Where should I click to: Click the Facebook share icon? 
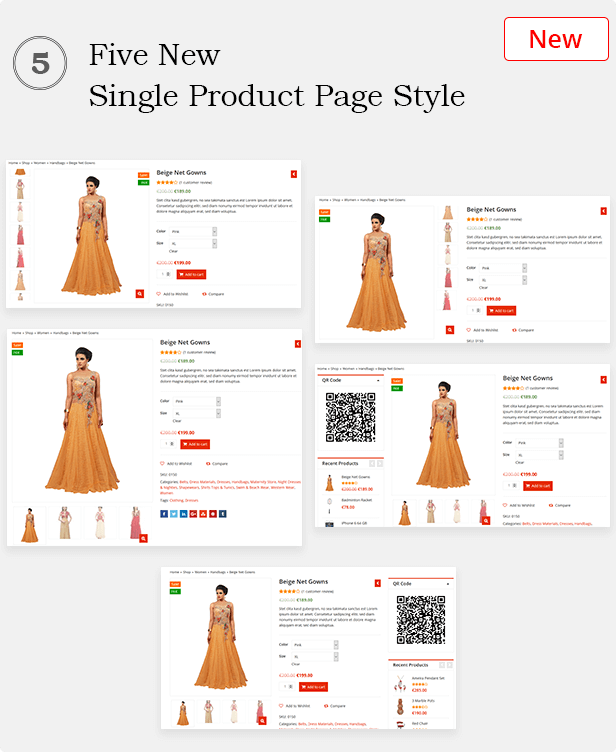(163, 514)
